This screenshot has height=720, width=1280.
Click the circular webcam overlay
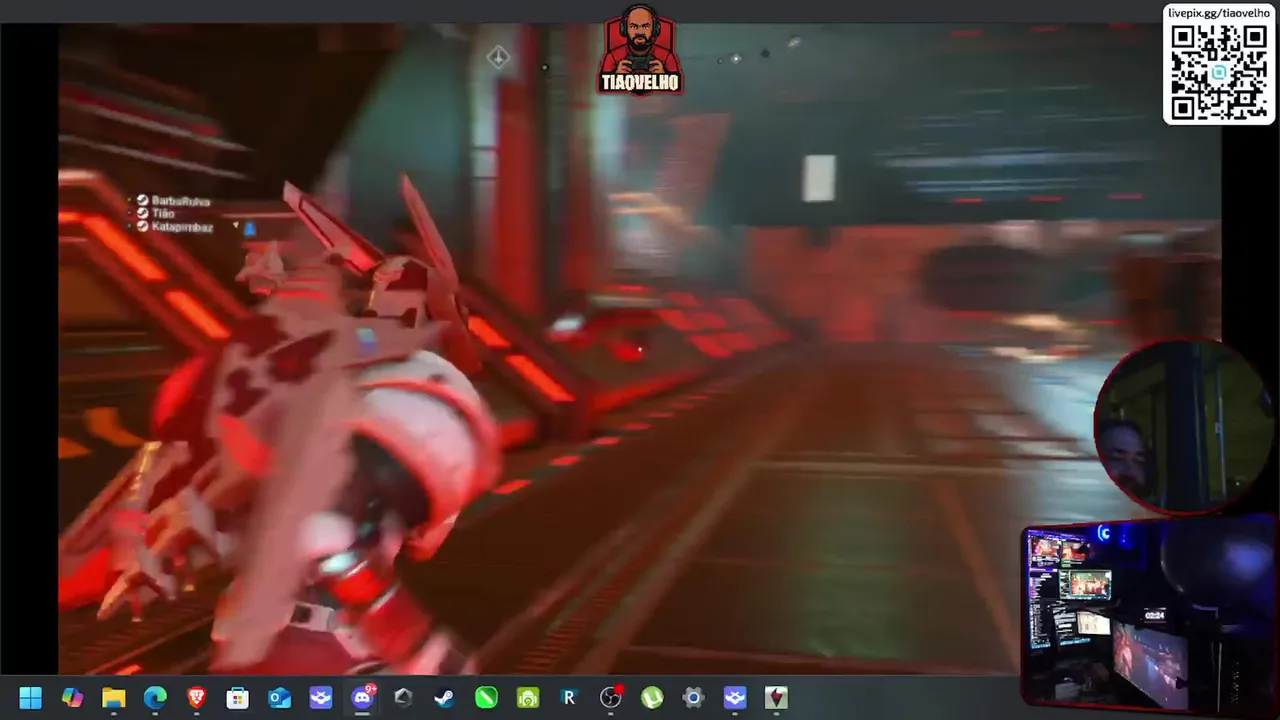click(x=1185, y=428)
